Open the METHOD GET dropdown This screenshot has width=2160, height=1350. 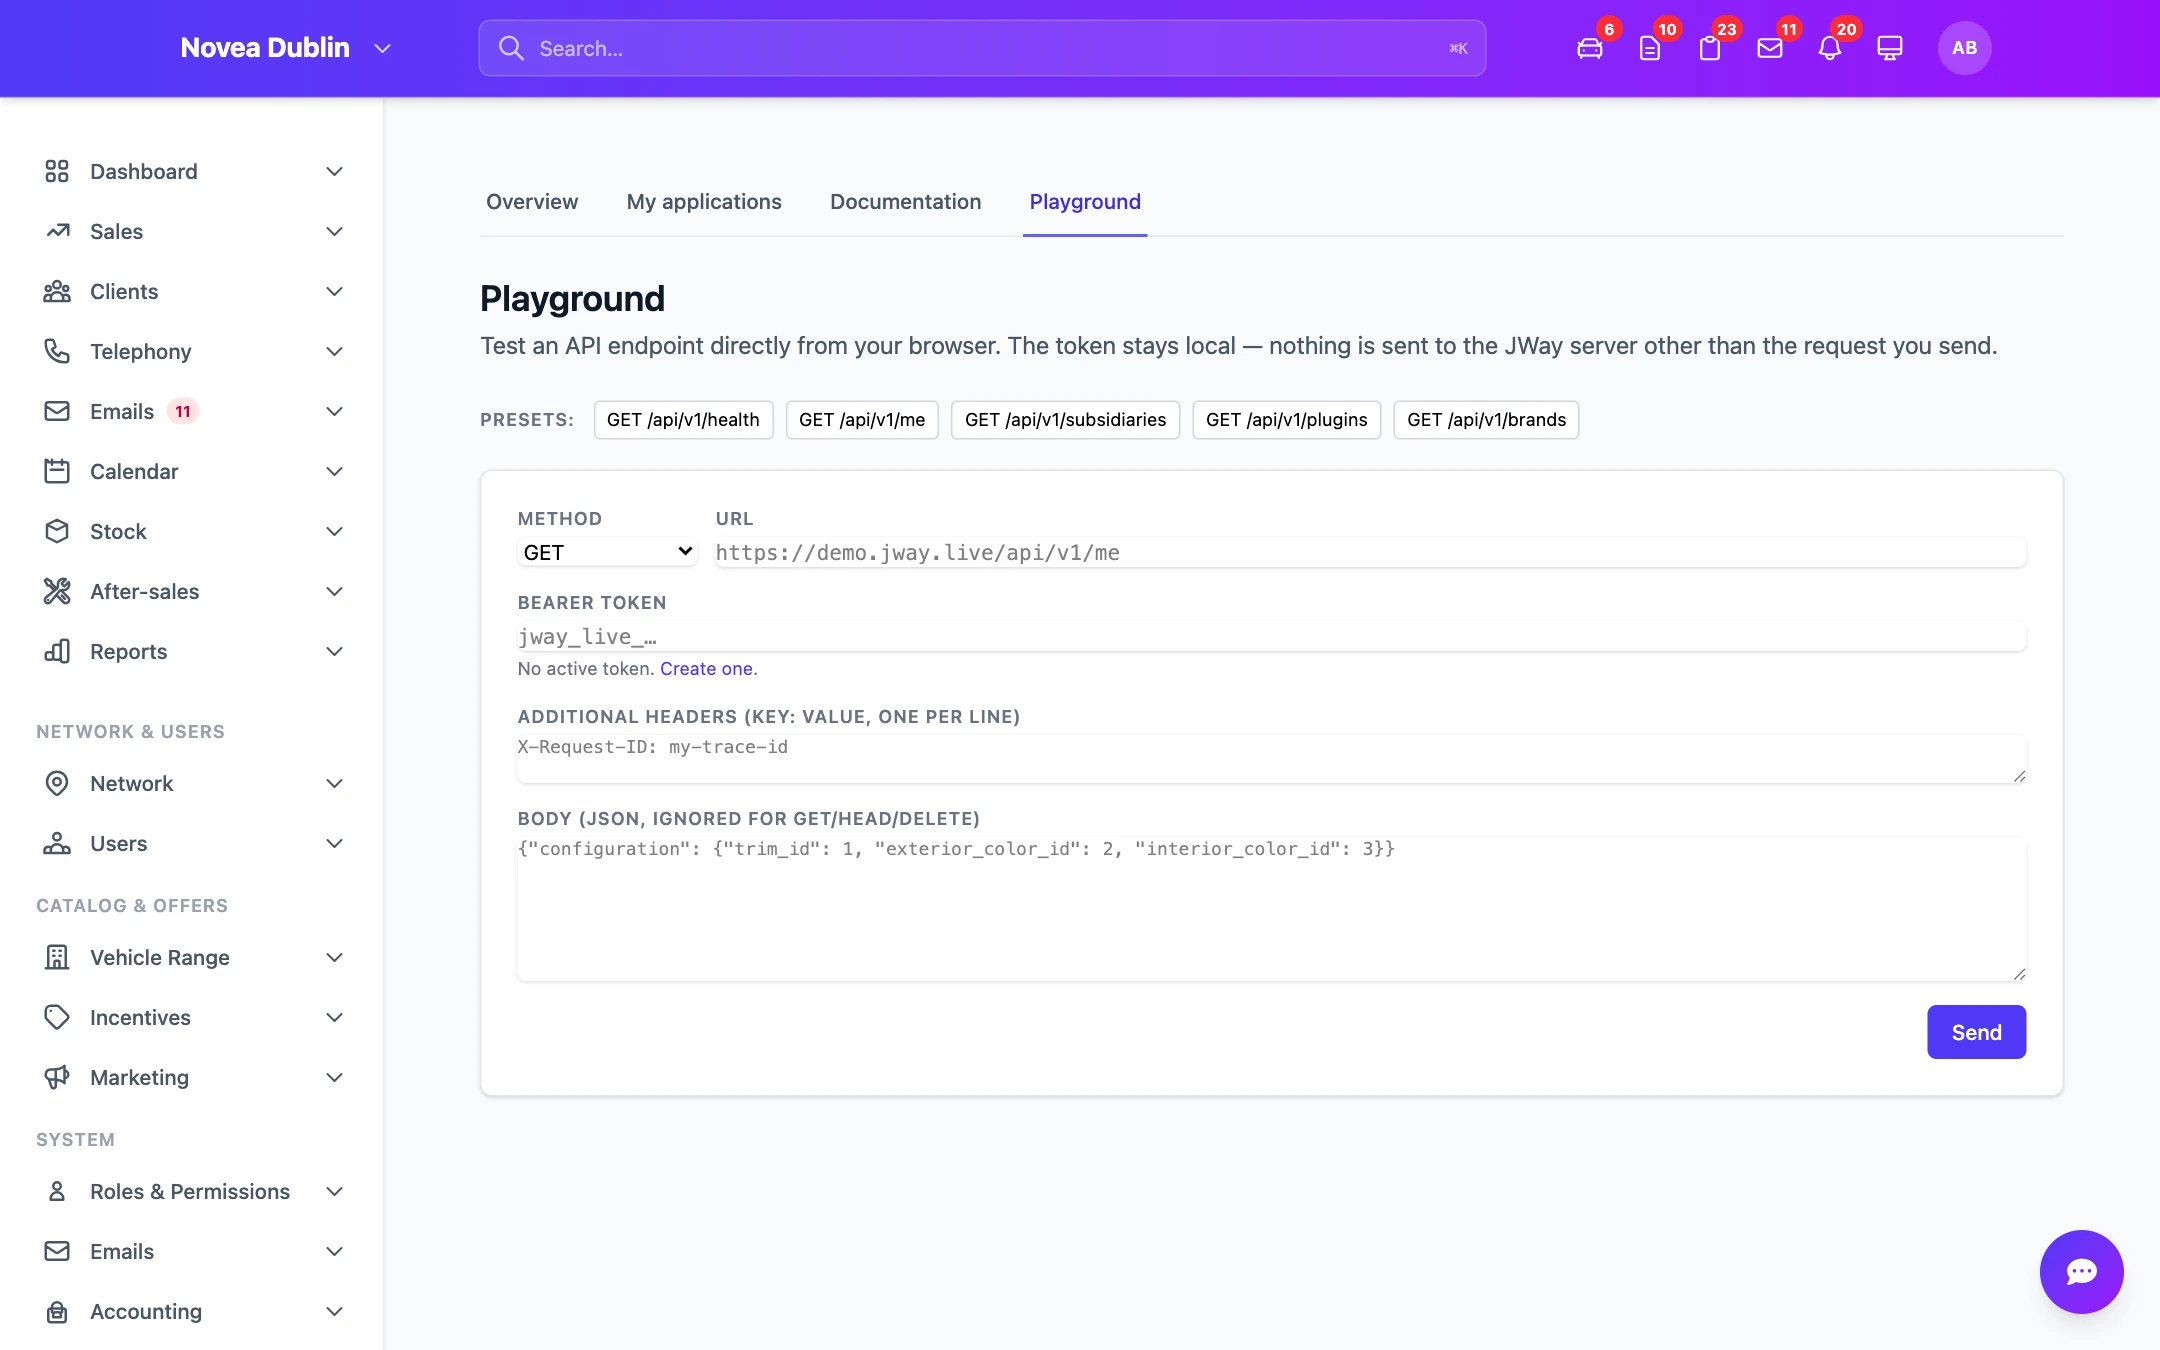click(x=607, y=552)
